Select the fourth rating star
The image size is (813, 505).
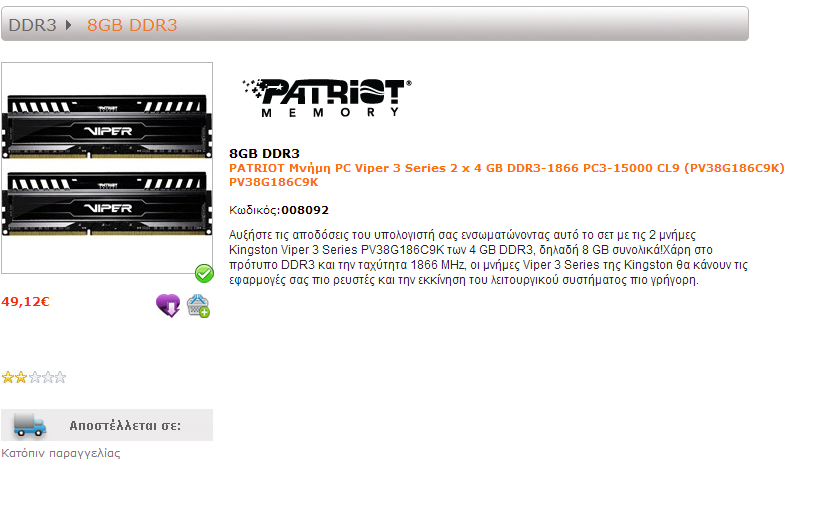pyautogui.click(x=48, y=377)
